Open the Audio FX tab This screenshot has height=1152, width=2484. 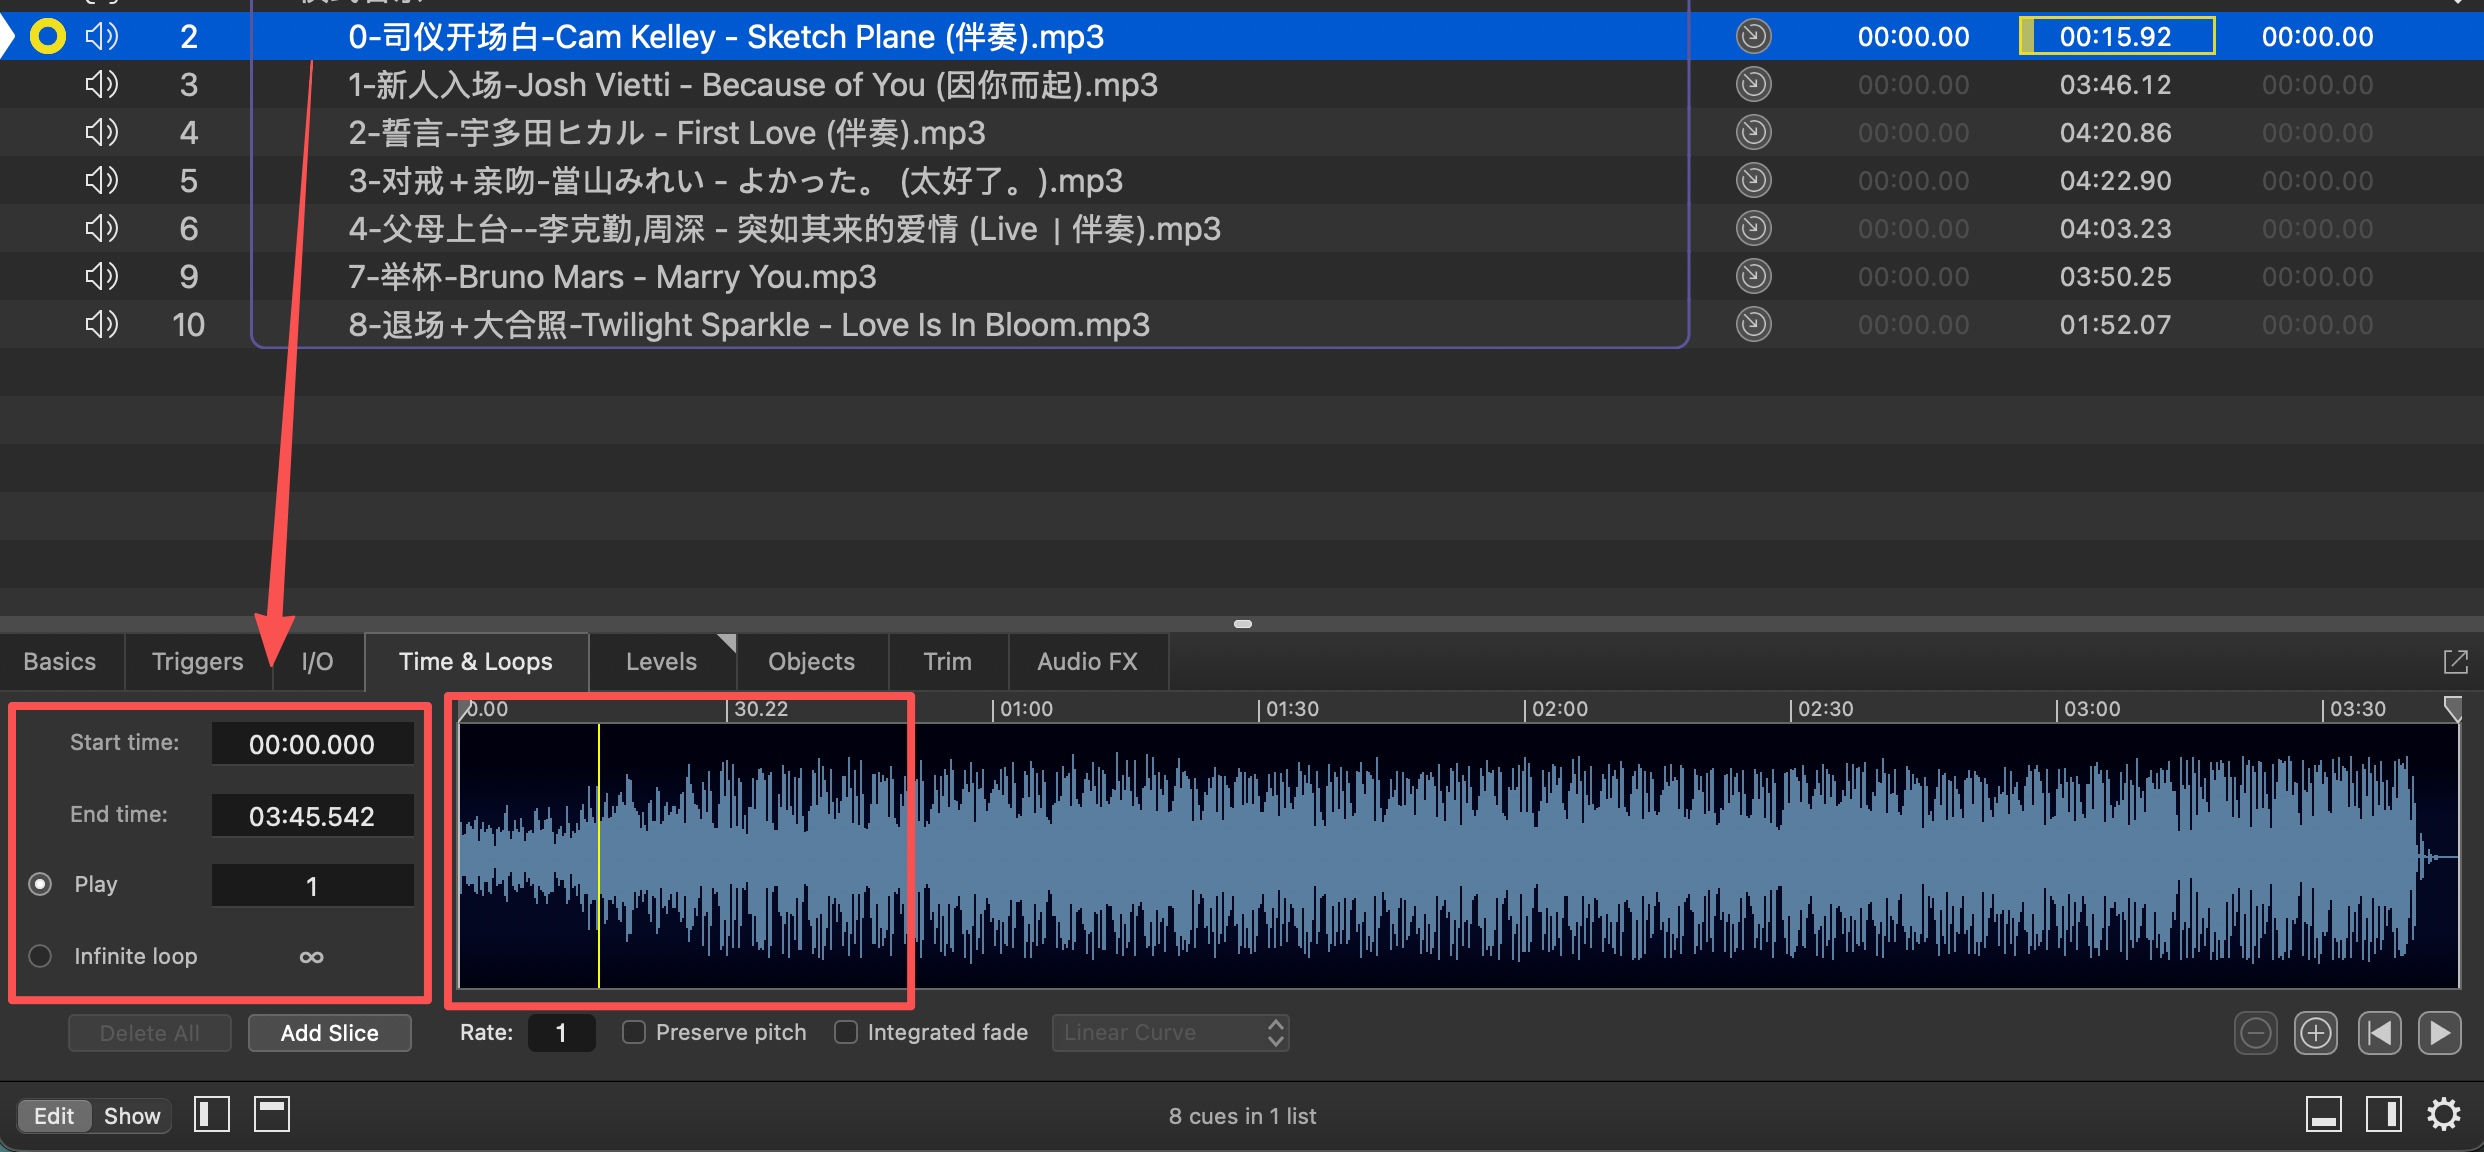[1088, 662]
